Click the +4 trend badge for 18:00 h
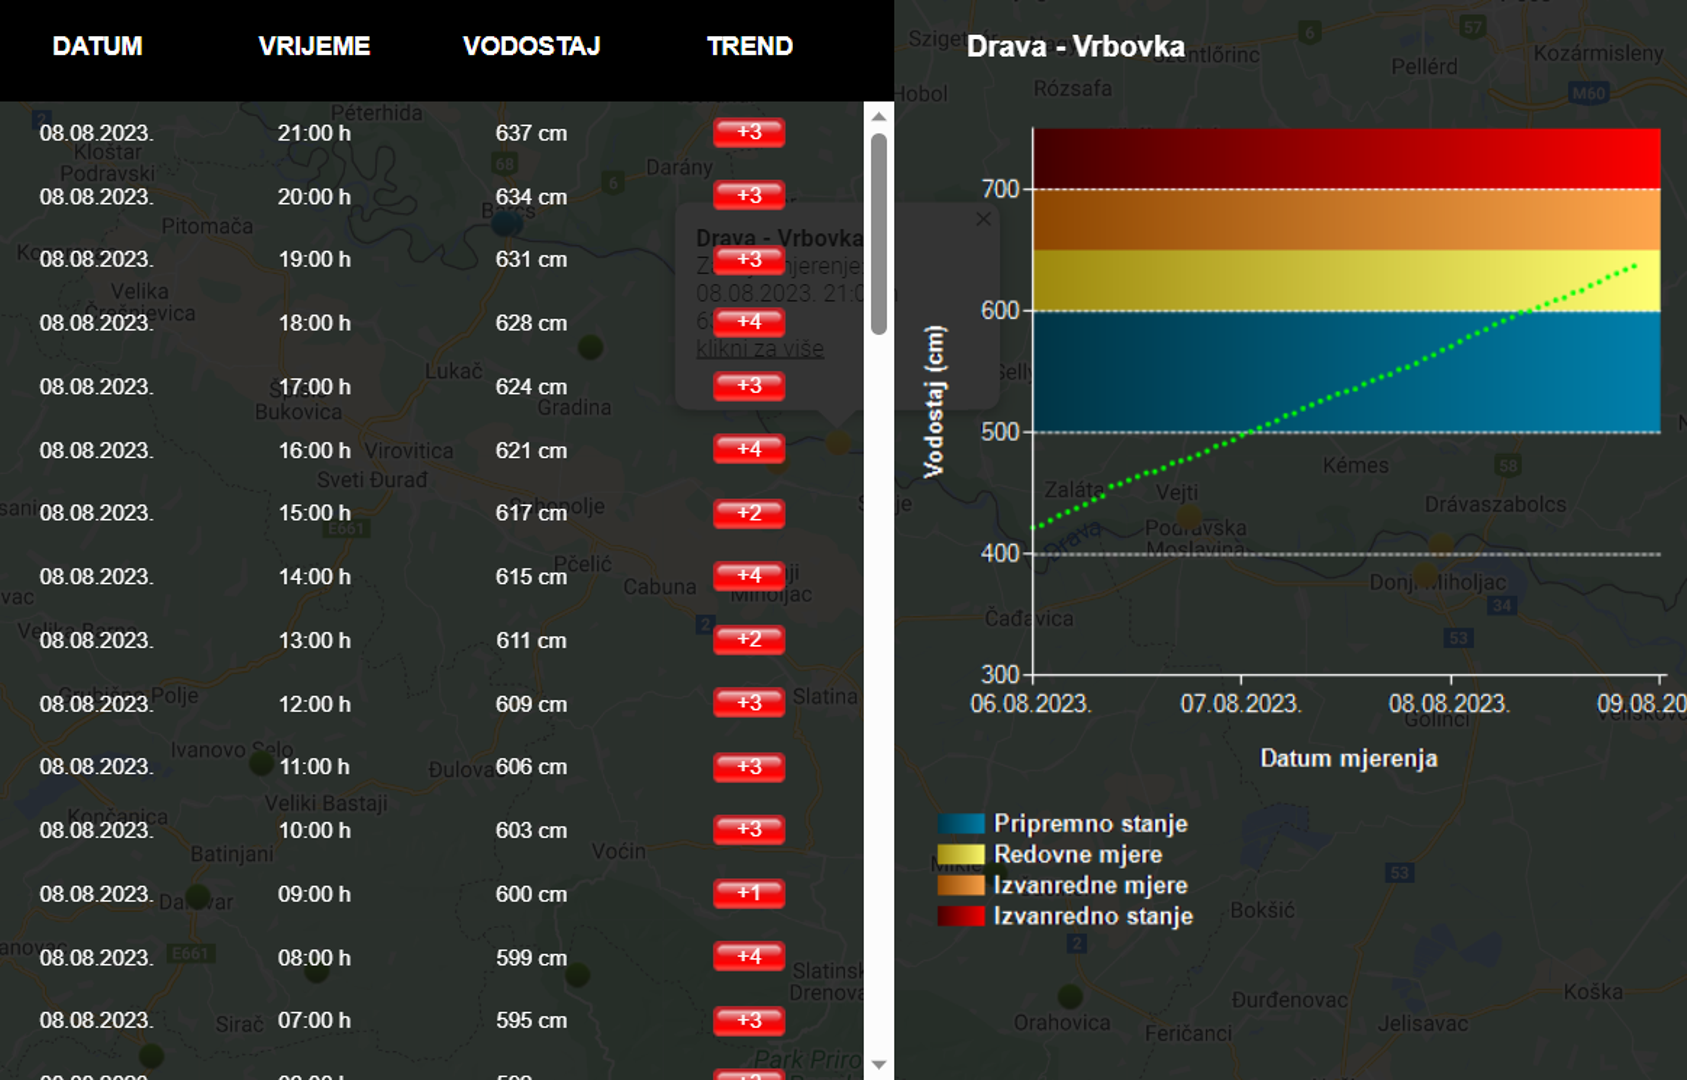The height and width of the screenshot is (1080, 1687). click(x=749, y=322)
